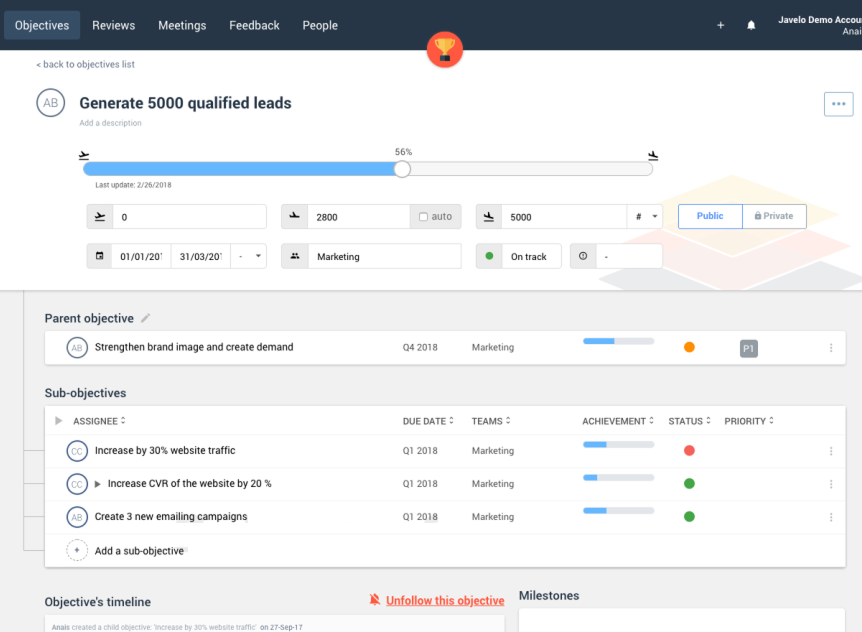The height and width of the screenshot is (632, 862).
Task: Enable the auto checkbox next to 2800
Action: pos(424,216)
